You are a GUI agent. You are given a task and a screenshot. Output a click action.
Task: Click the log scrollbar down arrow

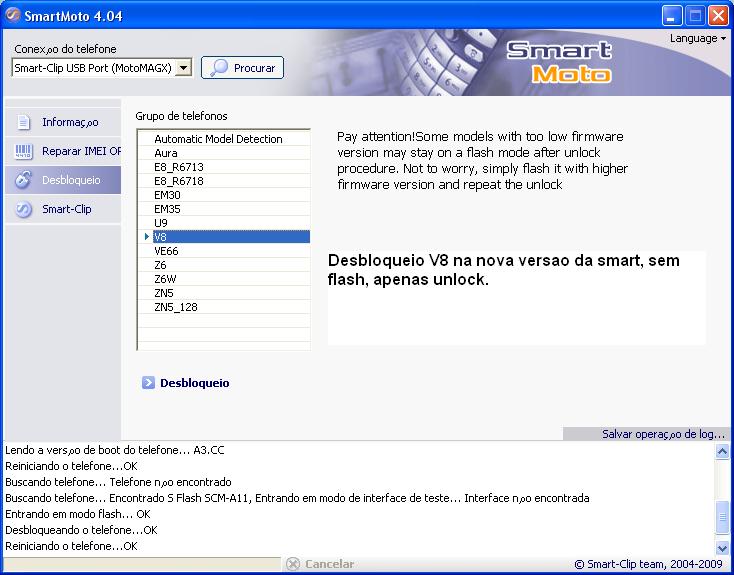tap(722, 547)
